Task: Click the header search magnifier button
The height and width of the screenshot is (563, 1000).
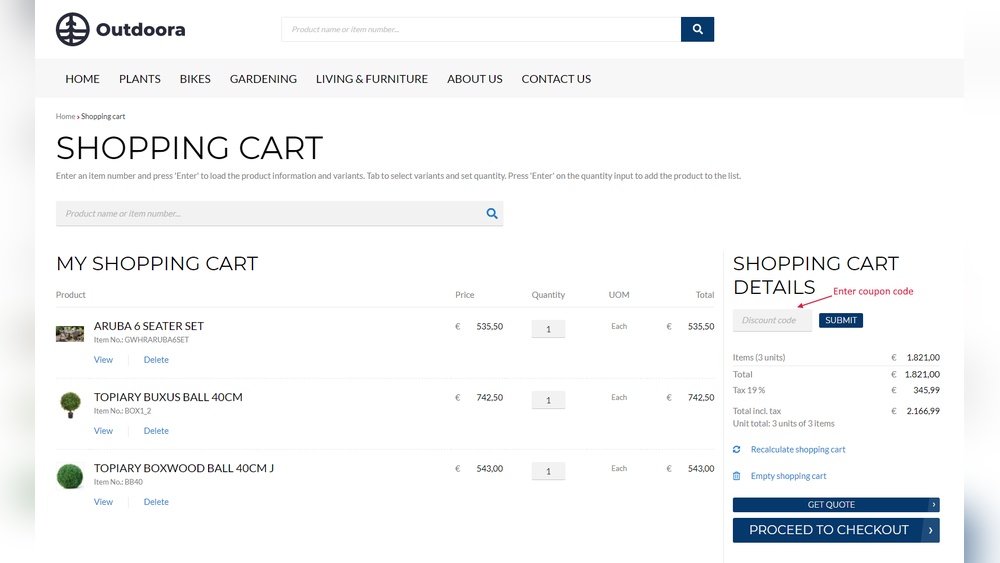Action: [x=697, y=29]
